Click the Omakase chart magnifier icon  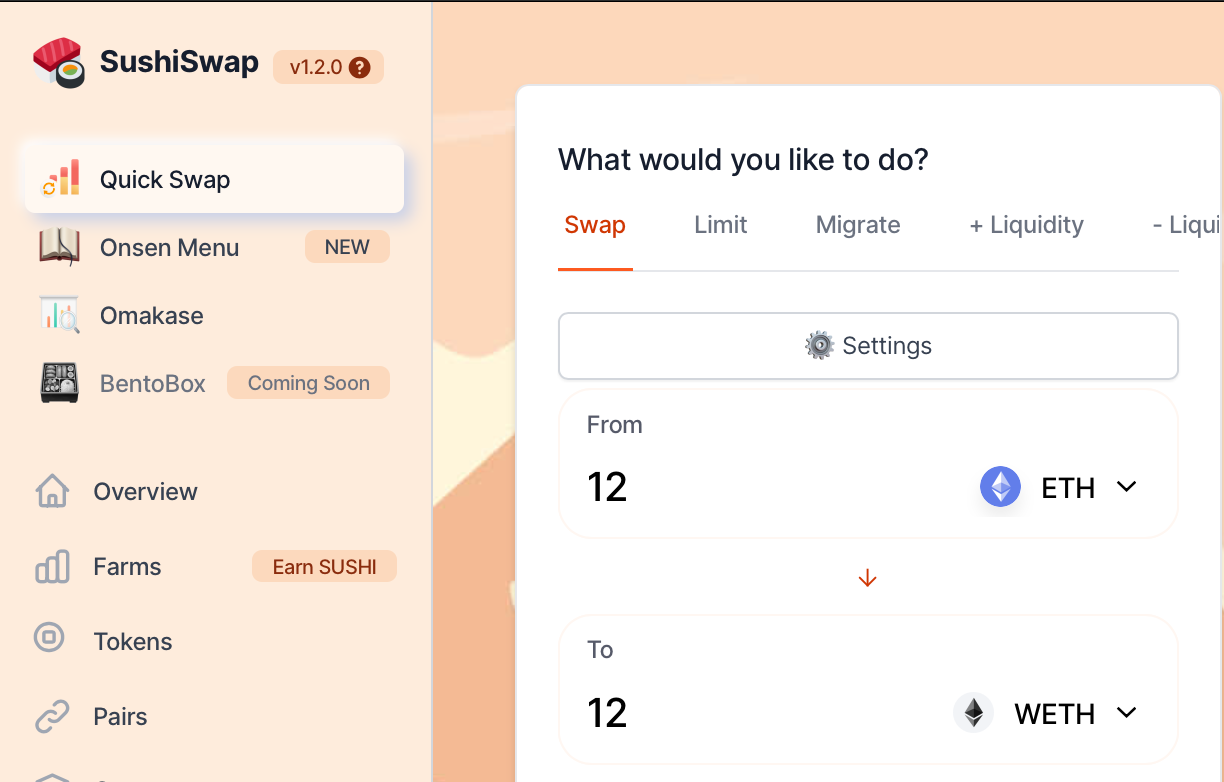click(x=60, y=315)
